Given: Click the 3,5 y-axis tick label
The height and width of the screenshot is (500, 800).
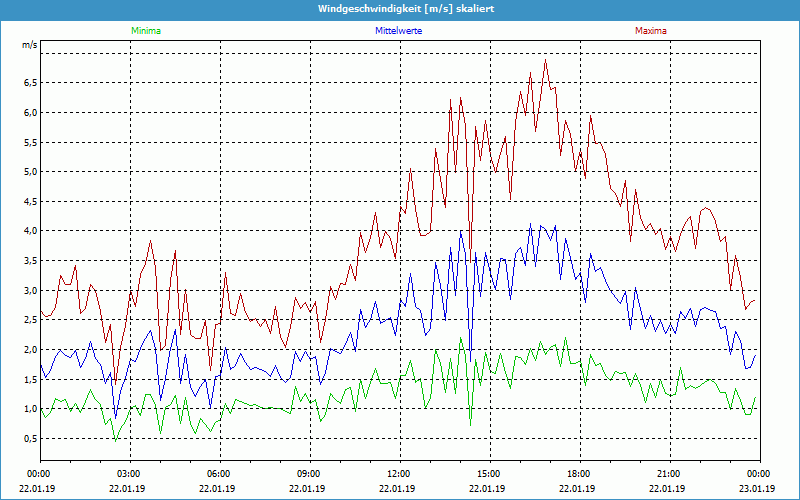Looking at the screenshot, I should [29, 261].
